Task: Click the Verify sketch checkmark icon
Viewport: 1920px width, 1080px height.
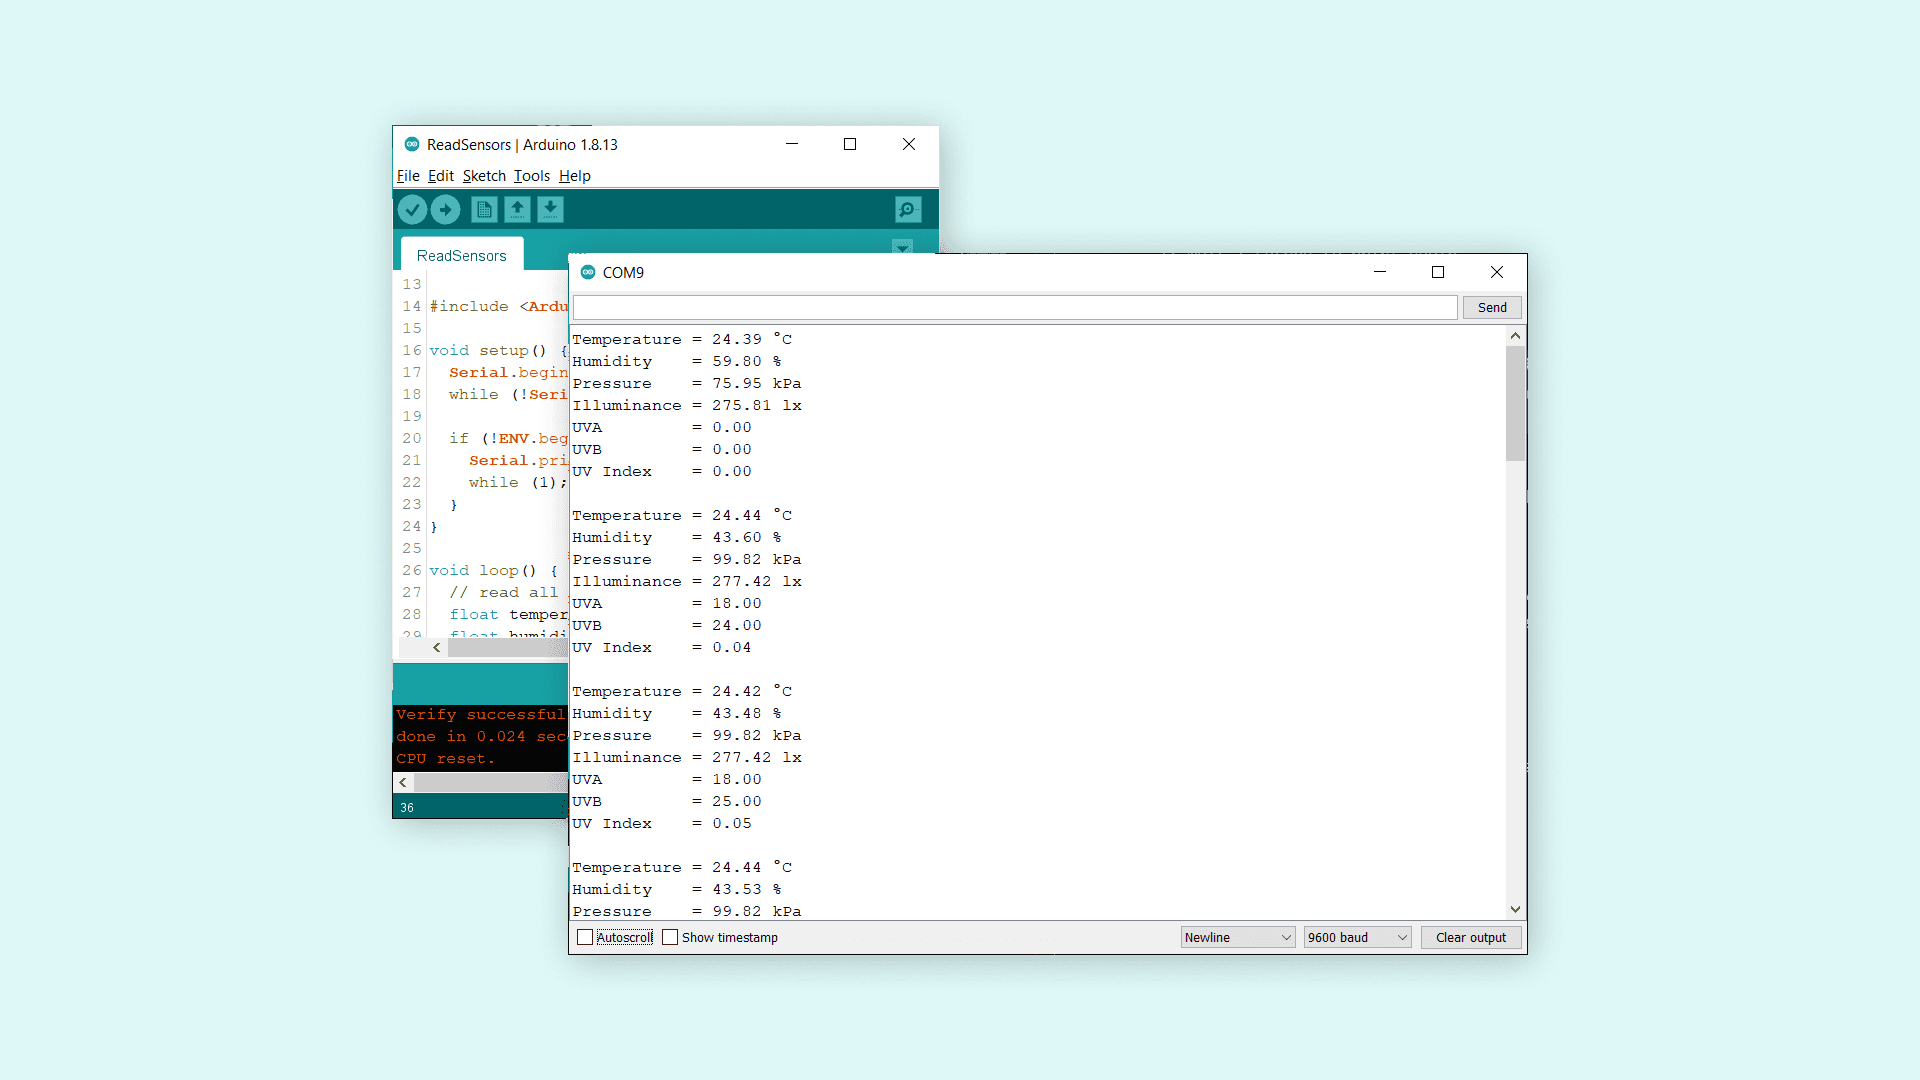Action: 412,210
